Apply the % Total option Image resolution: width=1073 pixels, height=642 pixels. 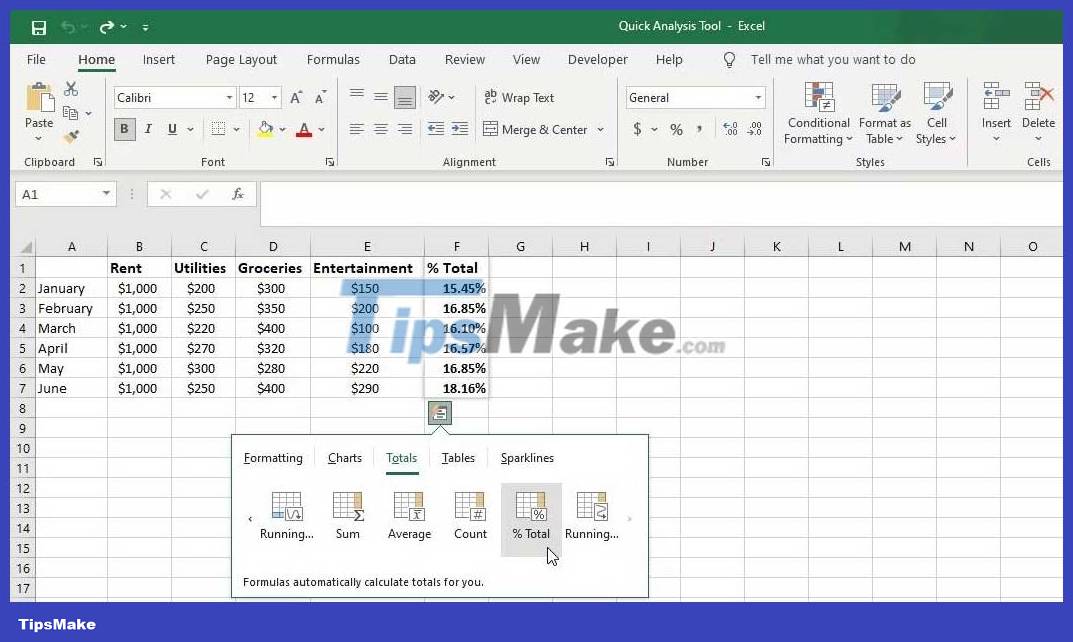tap(531, 514)
